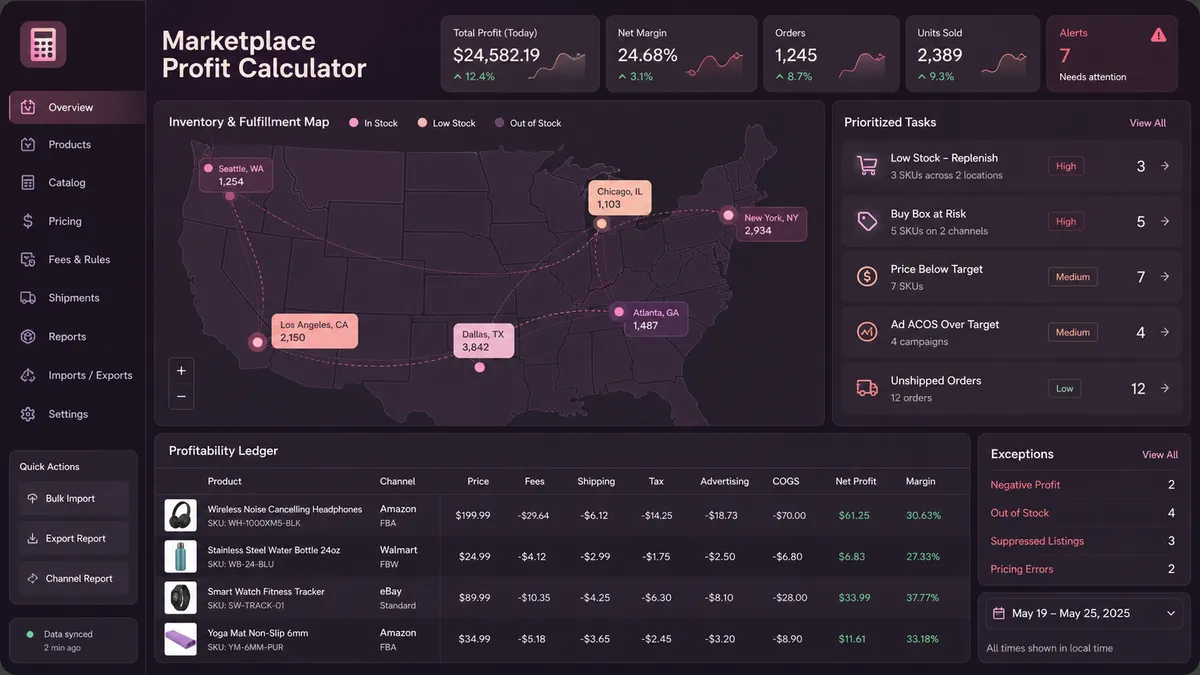
Task: Click the smart watch product thumbnail
Action: click(x=180, y=598)
